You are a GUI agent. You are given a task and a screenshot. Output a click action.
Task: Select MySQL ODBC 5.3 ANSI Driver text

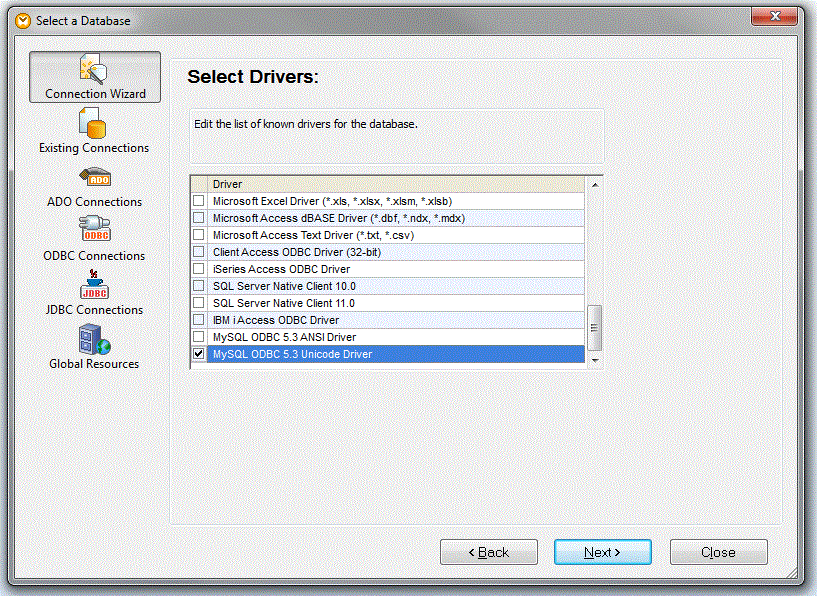pyautogui.click(x=284, y=337)
